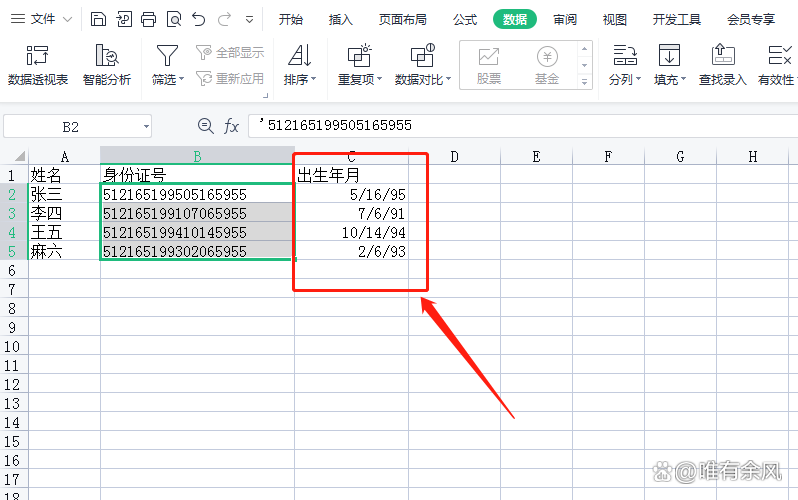Open 查找录入 lookup entry tool

click(723, 65)
